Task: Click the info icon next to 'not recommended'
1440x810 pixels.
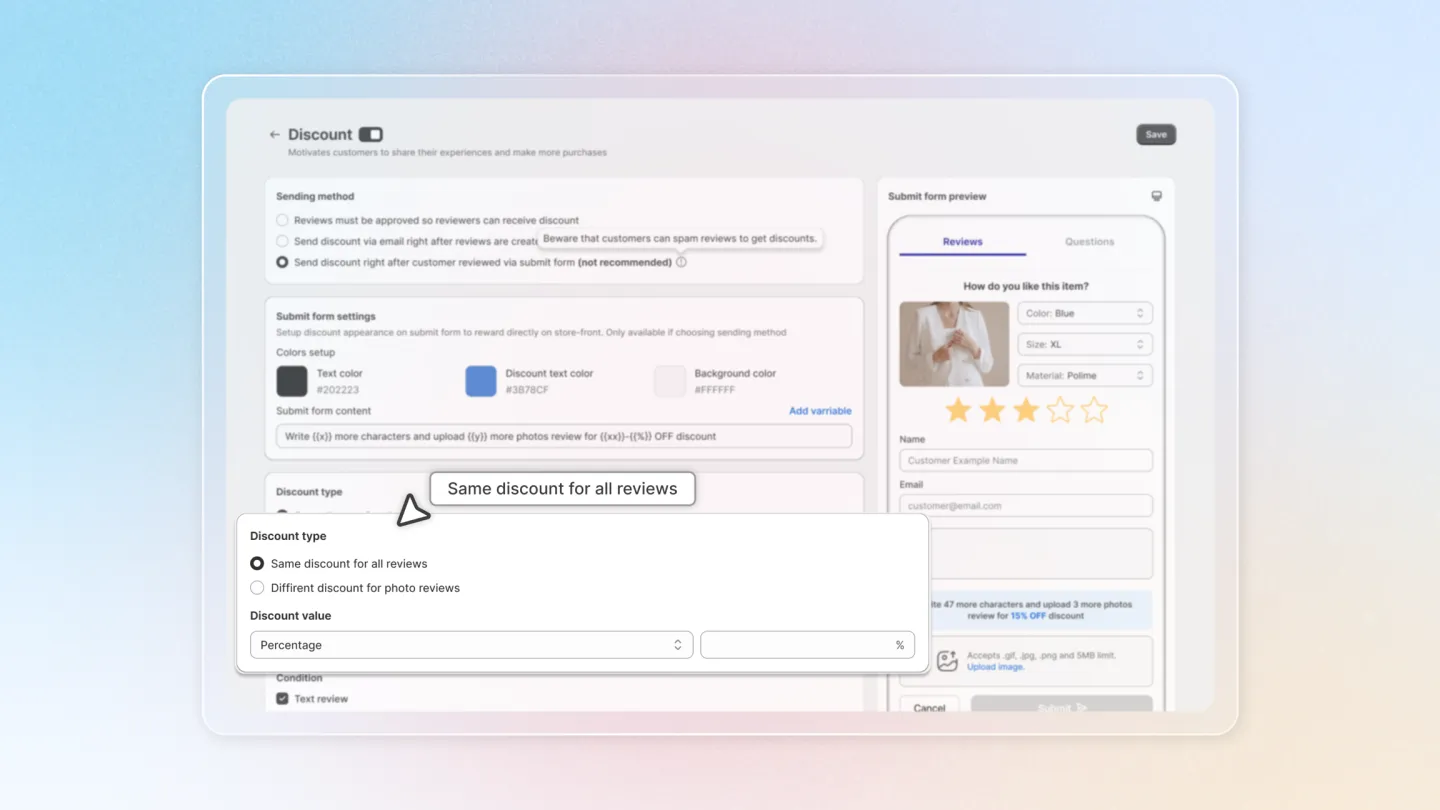Action: point(681,262)
